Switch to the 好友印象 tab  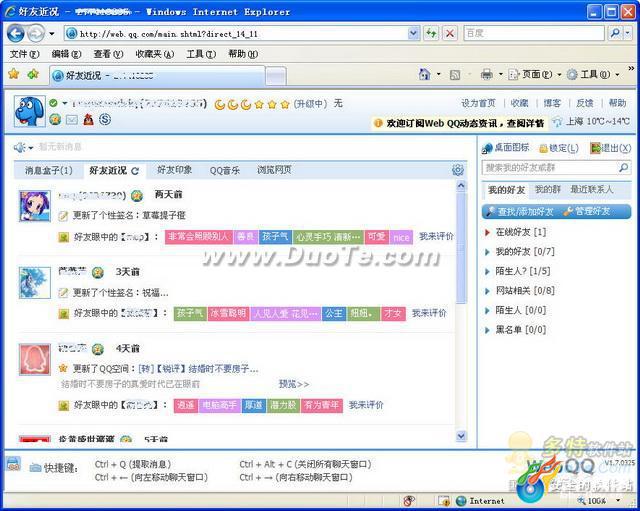point(174,170)
